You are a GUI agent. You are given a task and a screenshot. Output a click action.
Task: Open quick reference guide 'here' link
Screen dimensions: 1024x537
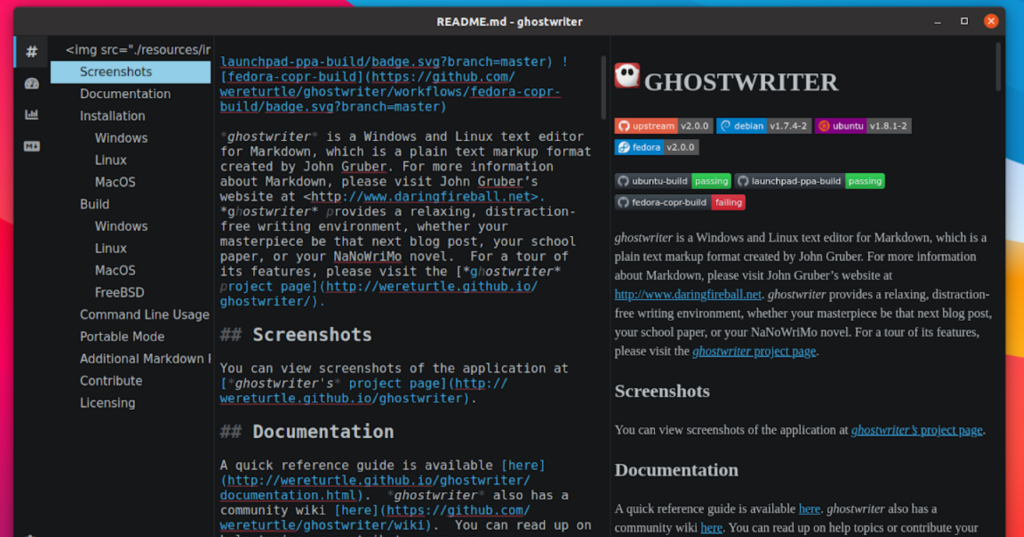point(809,509)
